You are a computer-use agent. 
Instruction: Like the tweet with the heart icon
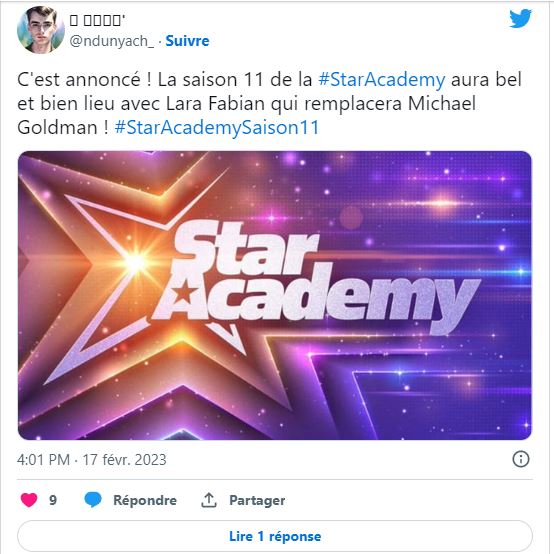29,500
